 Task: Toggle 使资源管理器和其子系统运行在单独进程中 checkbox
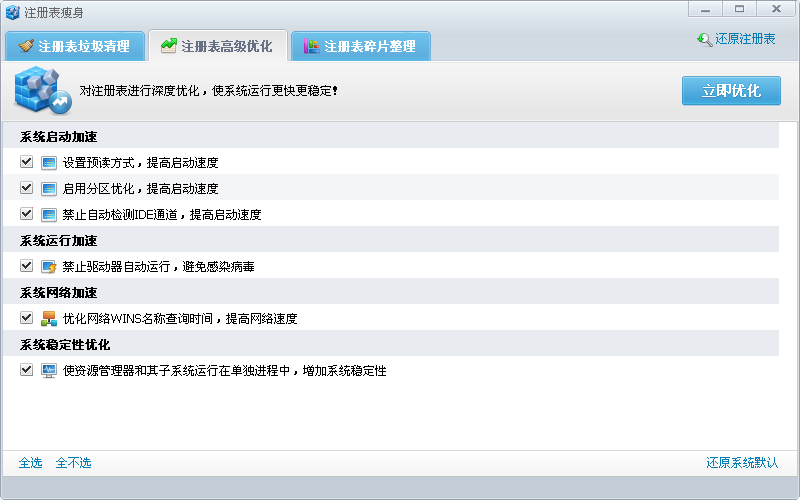click(x=27, y=370)
